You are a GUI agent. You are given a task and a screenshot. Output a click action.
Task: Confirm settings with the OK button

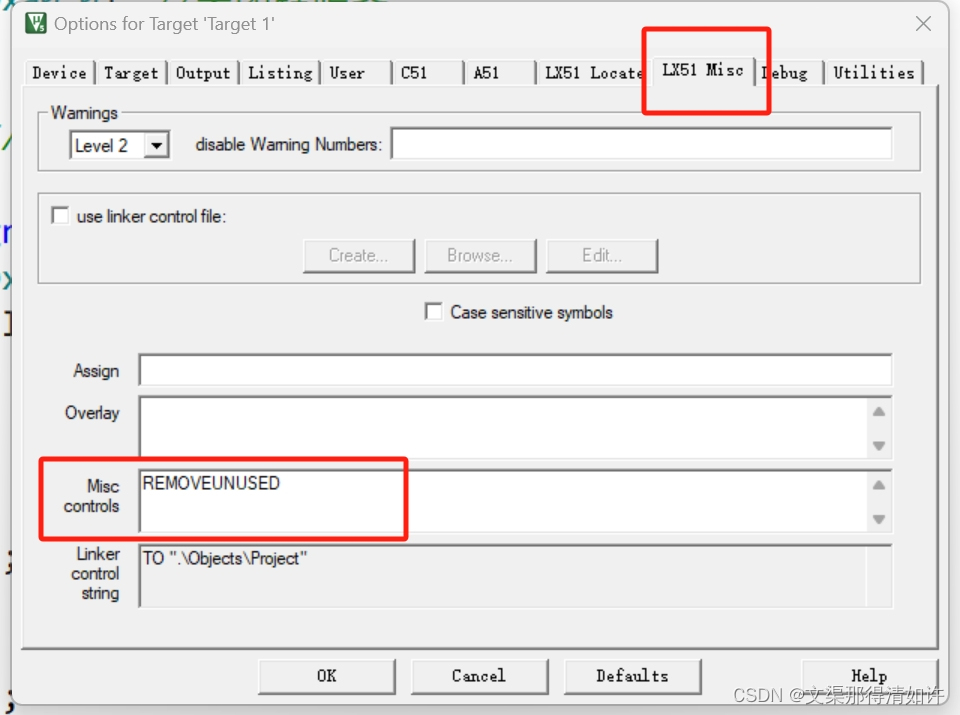click(x=327, y=676)
